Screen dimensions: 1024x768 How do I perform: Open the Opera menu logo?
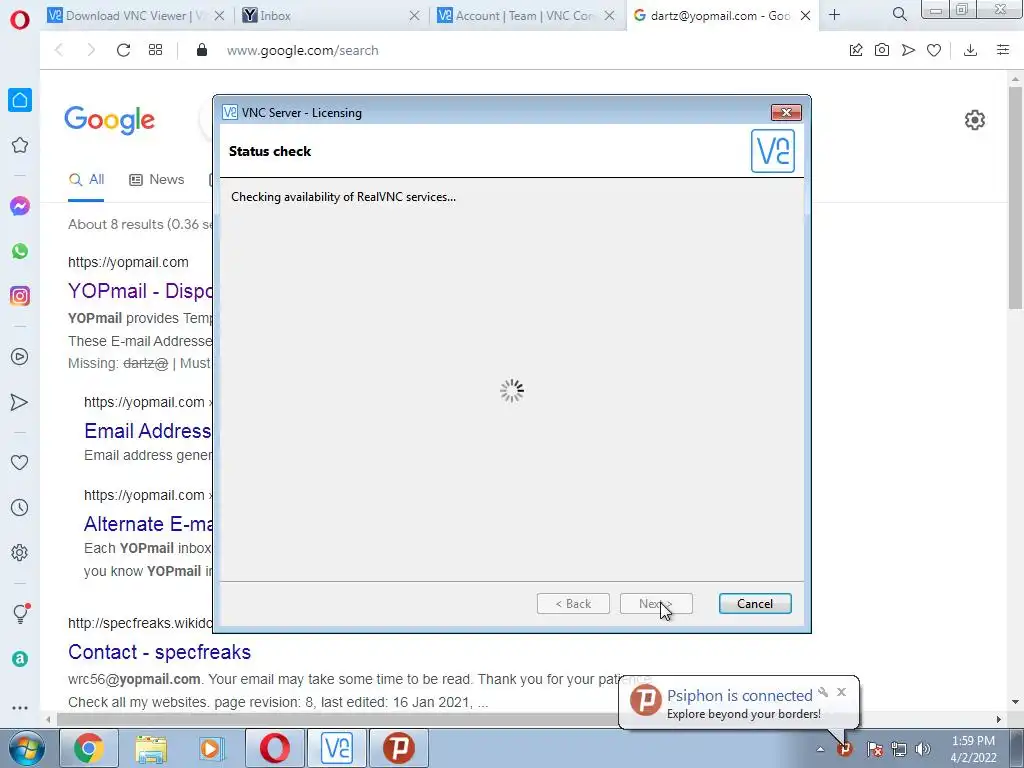point(20,20)
